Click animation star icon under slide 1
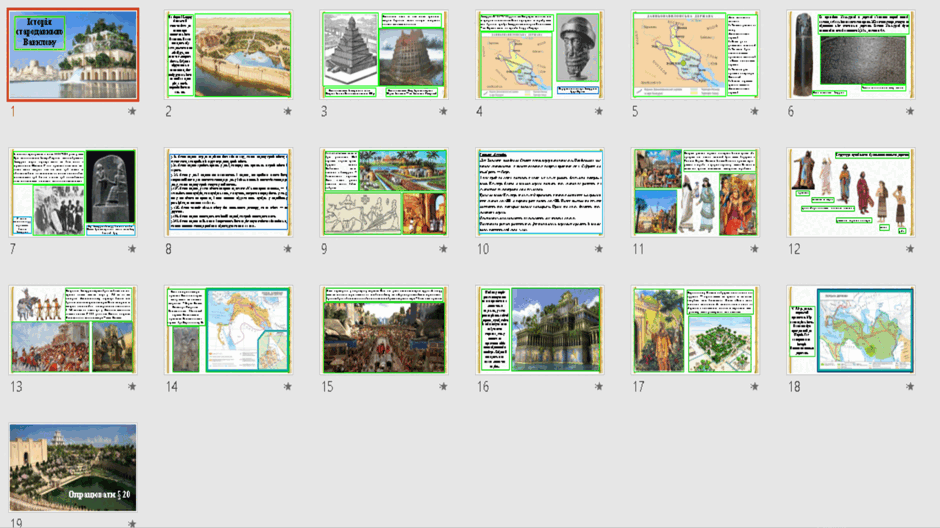The height and width of the screenshot is (528, 940). pos(132,111)
